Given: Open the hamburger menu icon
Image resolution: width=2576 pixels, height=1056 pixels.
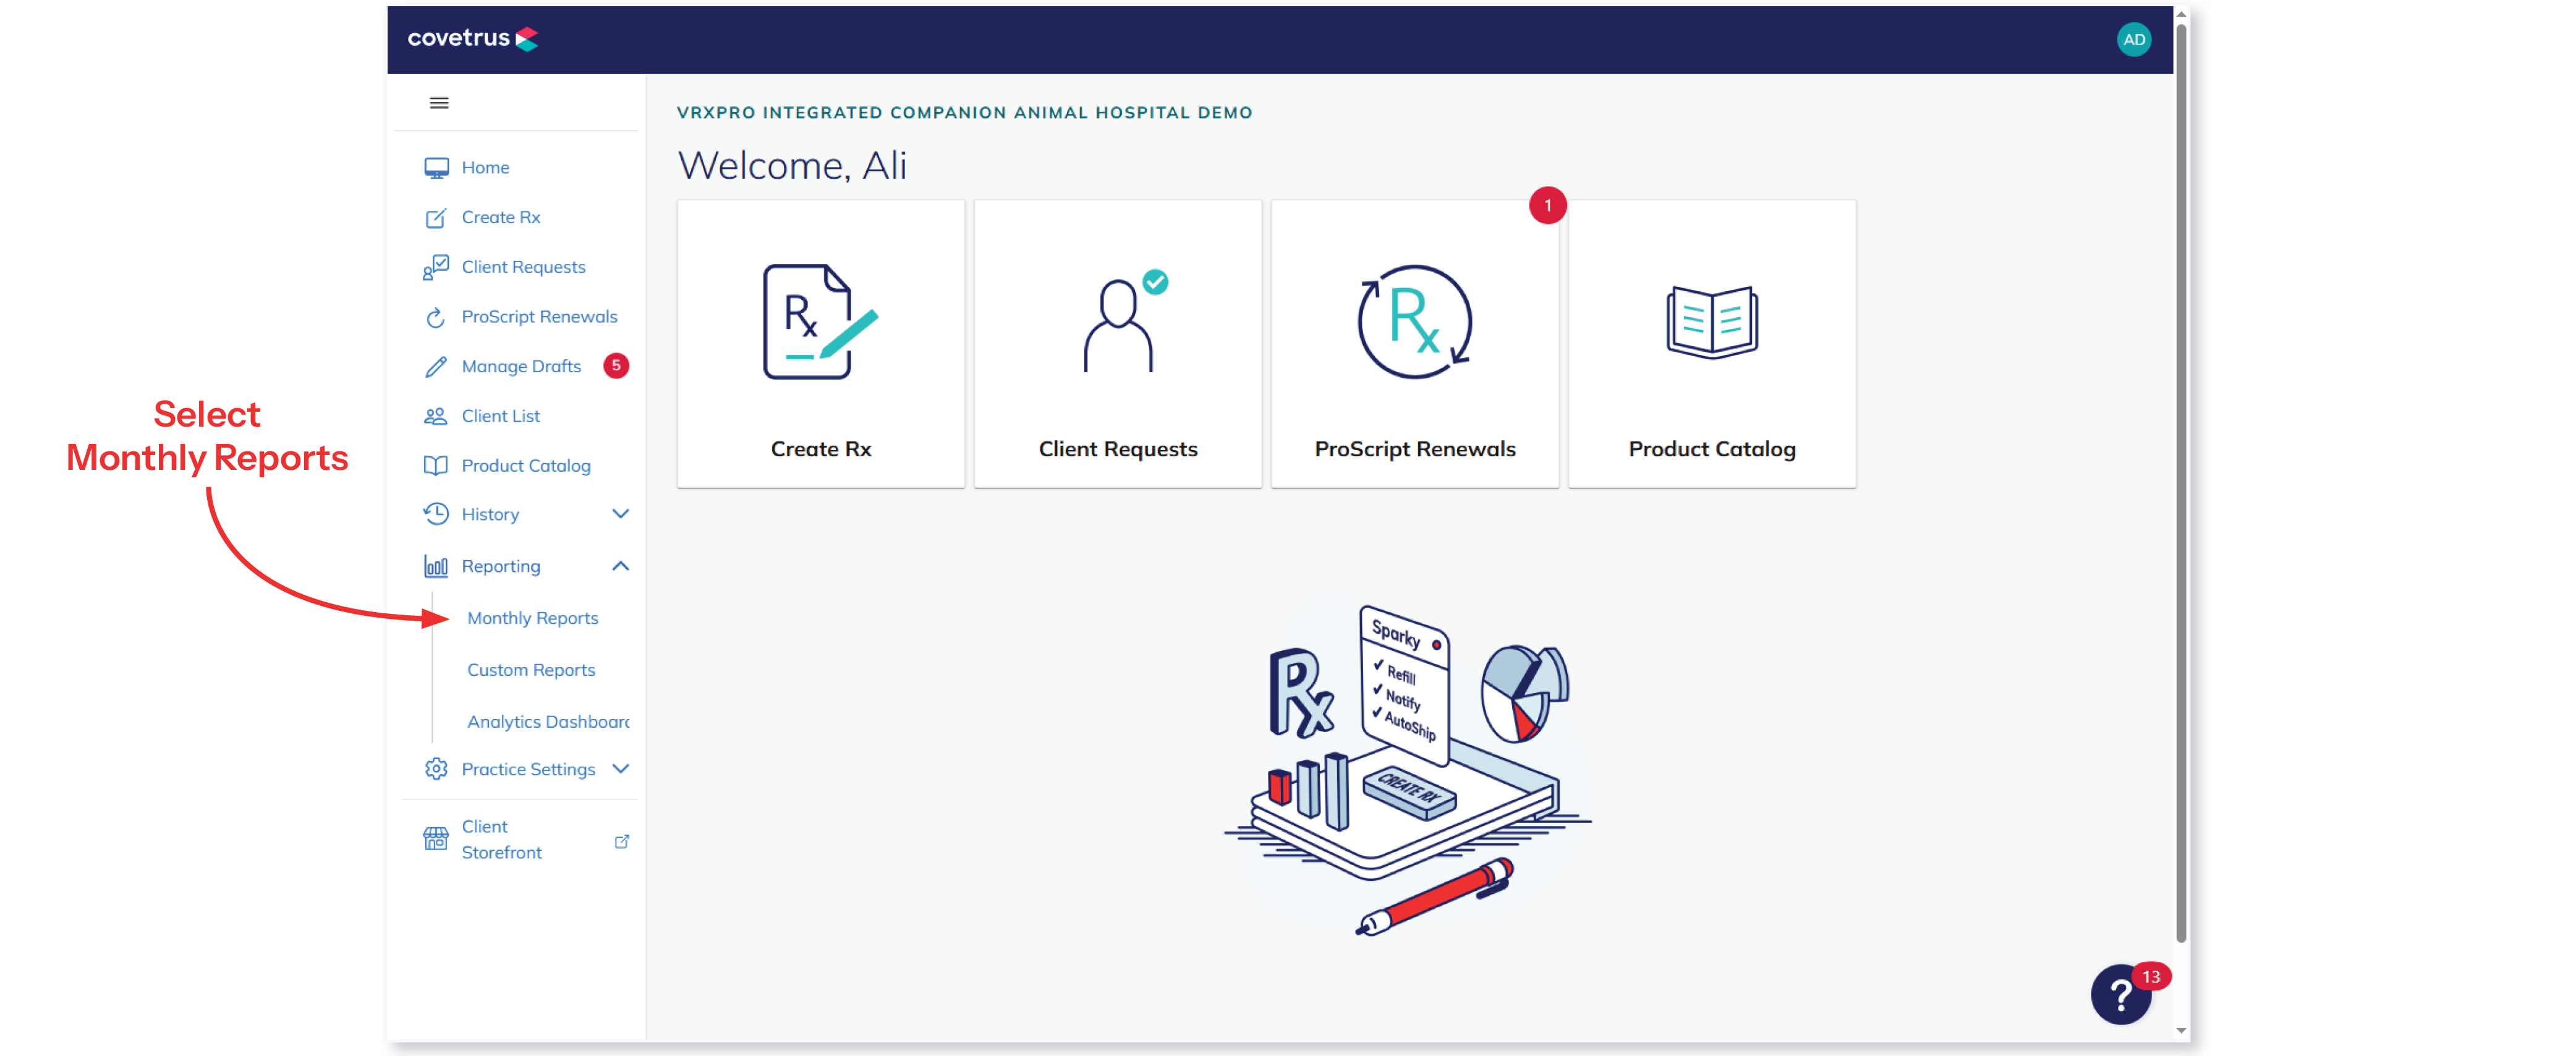Looking at the screenshot, I should pyautogui.click(x=438, y=103).
